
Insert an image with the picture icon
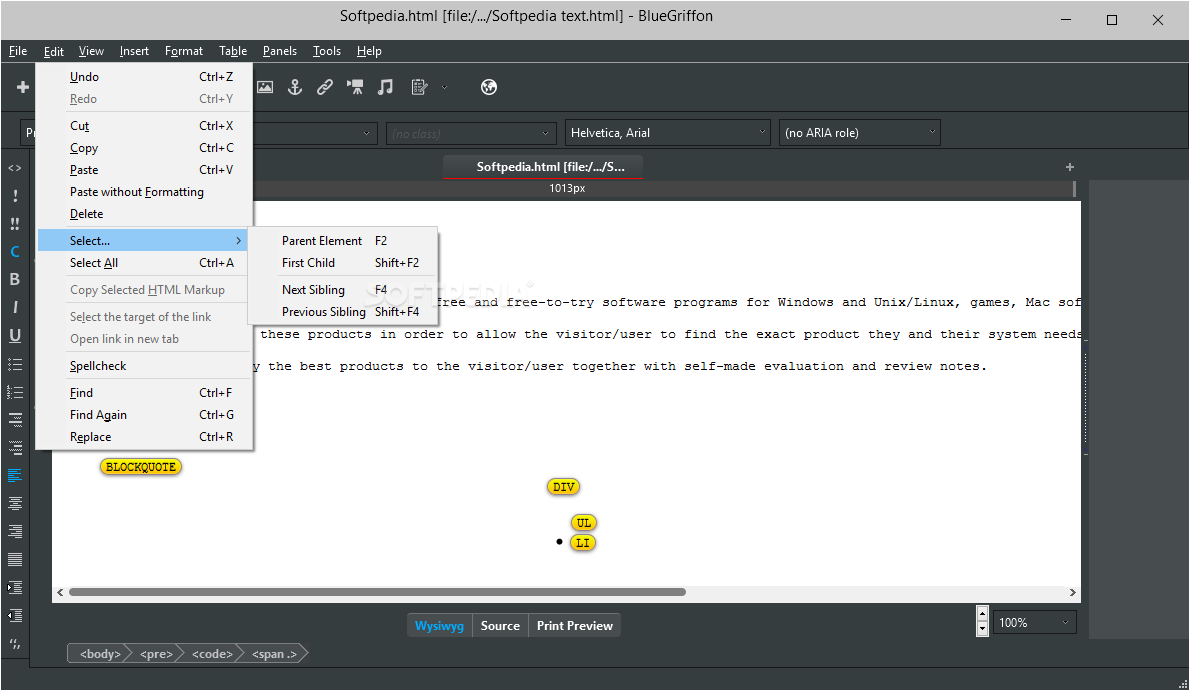[x=265, y=87]
